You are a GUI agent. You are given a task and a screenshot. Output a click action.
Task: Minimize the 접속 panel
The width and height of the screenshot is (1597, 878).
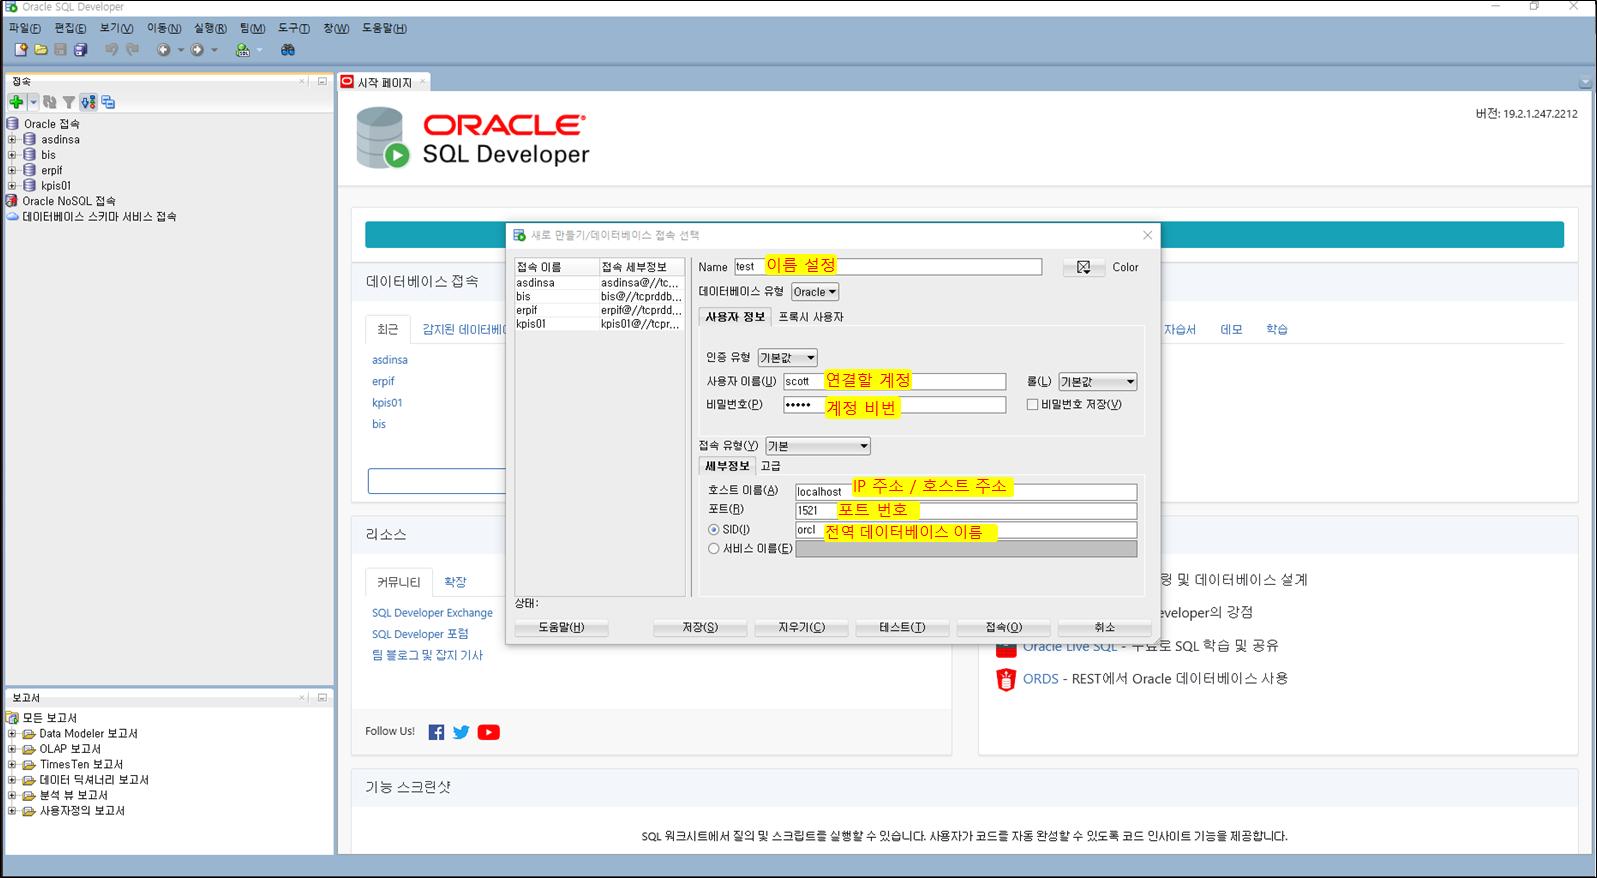(x=322, y=81)
